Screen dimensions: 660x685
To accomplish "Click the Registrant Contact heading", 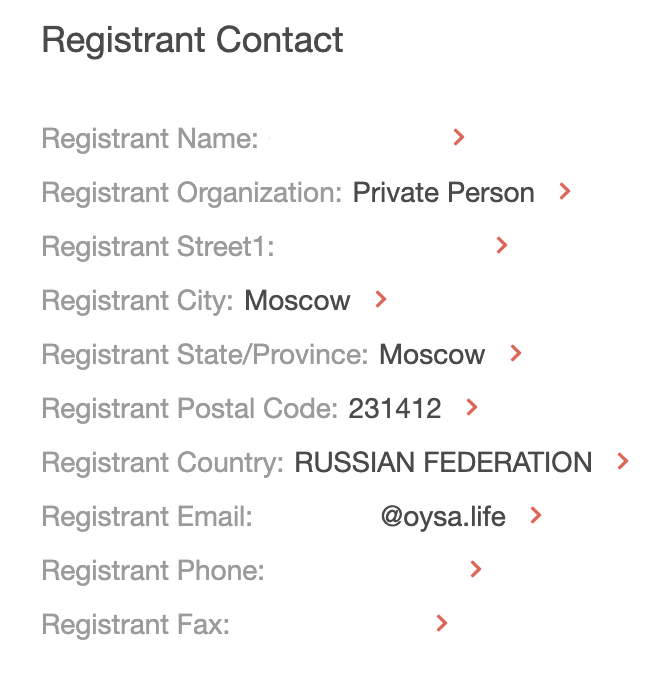I will pos(192,41).
